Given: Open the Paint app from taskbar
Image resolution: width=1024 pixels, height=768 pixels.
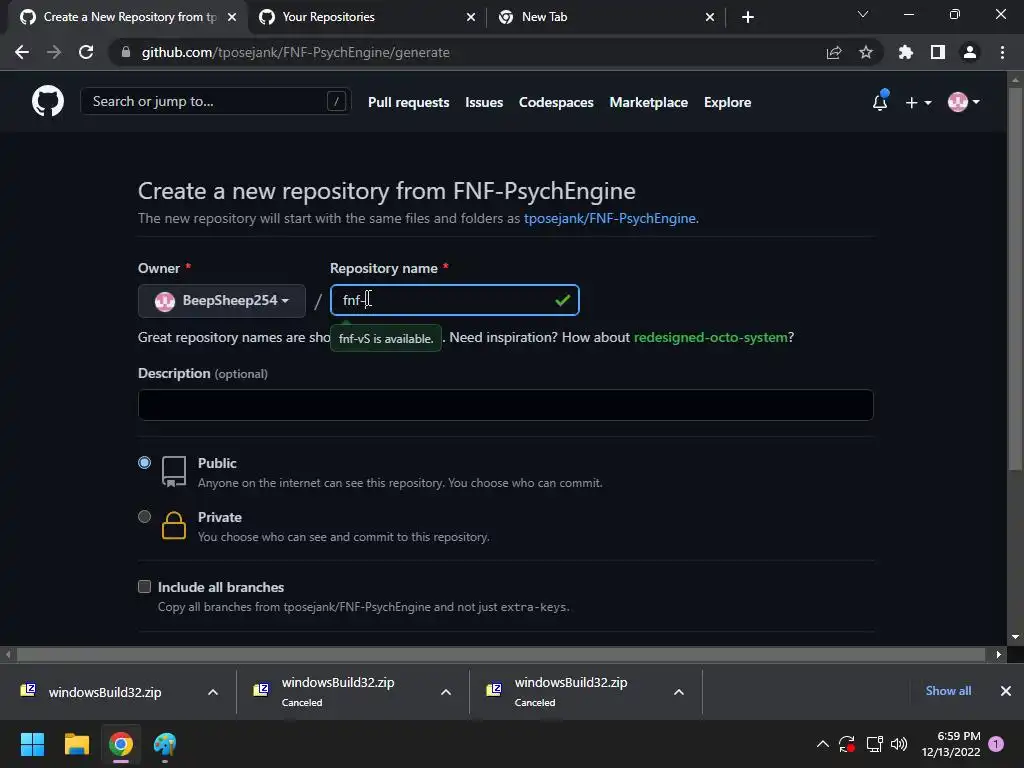Looking at the screenshot, I should [165, 744].
